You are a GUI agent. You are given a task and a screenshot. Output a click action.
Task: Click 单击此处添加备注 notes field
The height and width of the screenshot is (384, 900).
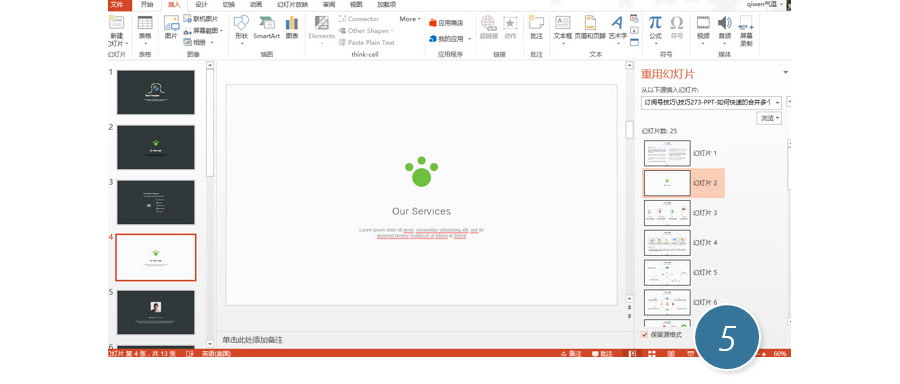click(x=253, y=340)
